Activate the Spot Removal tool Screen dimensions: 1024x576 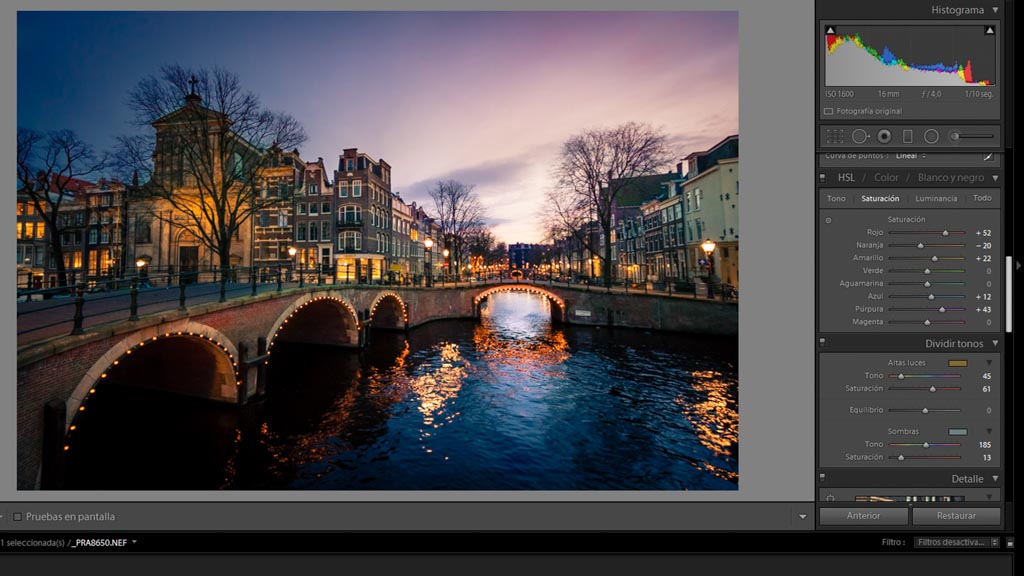tap(860, 136)
